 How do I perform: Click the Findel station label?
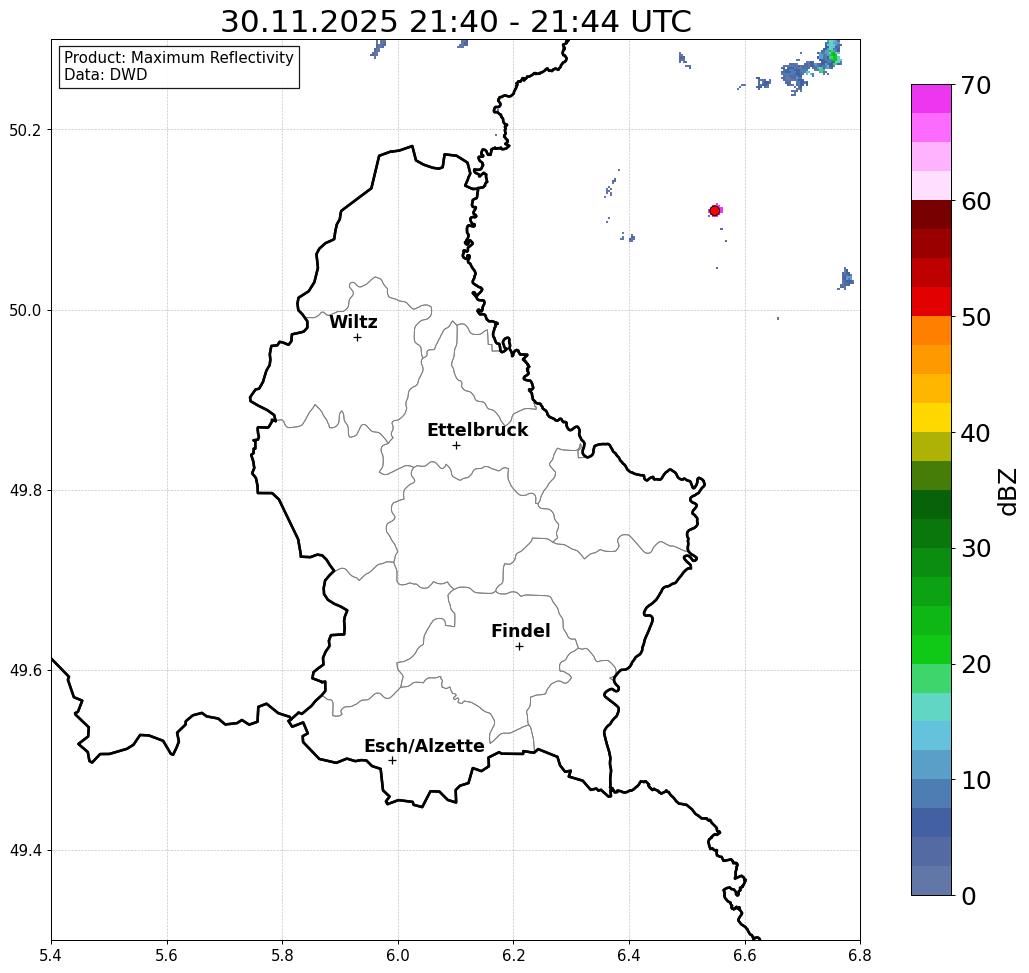(520, 631)
